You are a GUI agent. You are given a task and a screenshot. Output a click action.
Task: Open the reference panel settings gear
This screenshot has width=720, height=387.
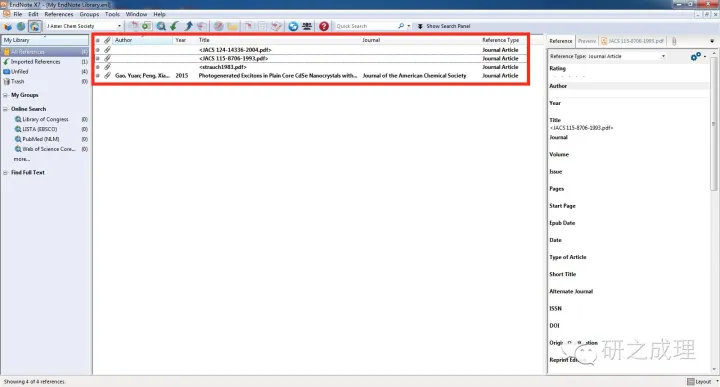696,56
